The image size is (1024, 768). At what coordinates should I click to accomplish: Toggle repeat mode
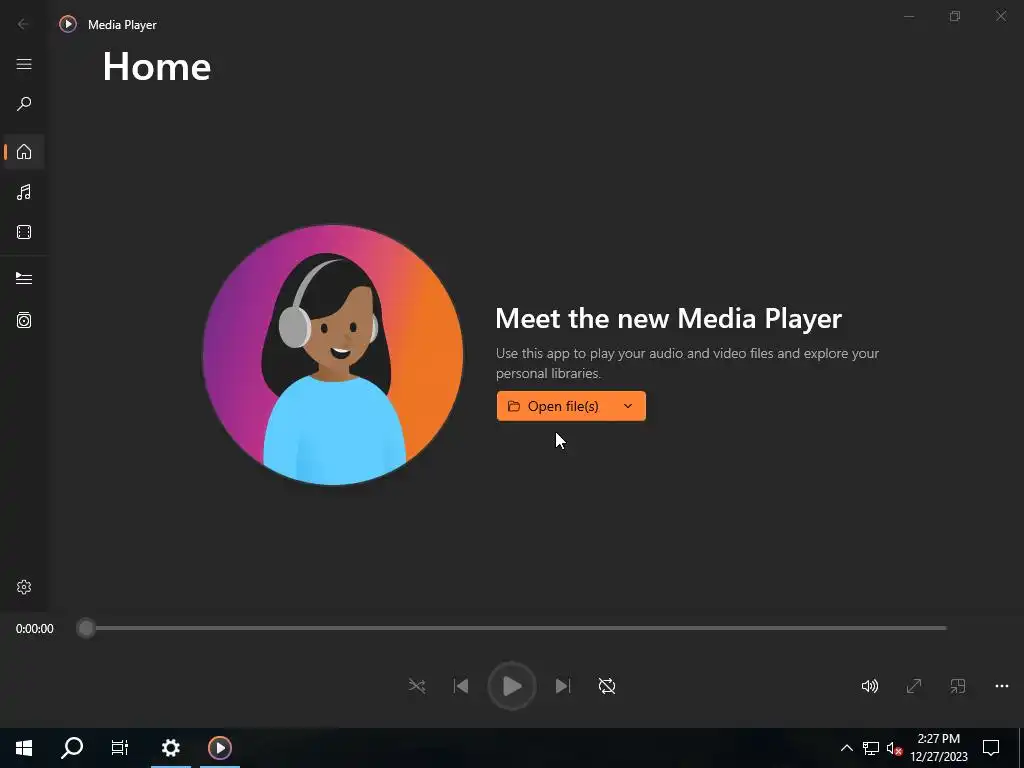607,686
